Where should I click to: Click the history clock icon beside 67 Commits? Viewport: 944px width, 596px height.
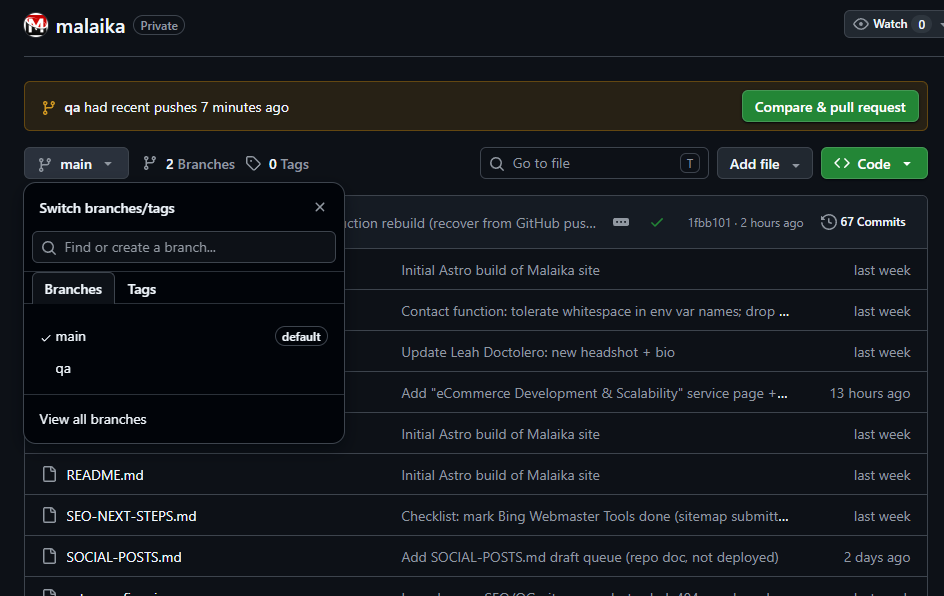pyautogui.click(x=828, y=222)
